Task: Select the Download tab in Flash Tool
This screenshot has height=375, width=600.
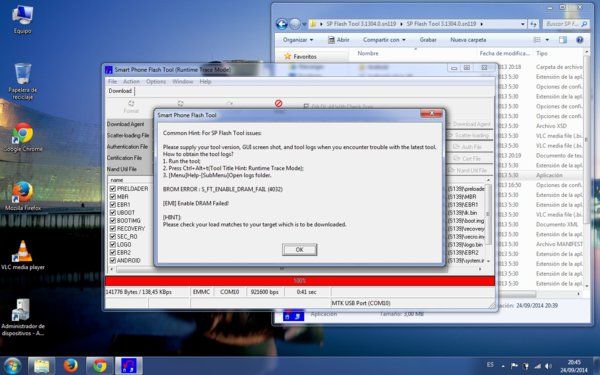Action: [120, 91]
